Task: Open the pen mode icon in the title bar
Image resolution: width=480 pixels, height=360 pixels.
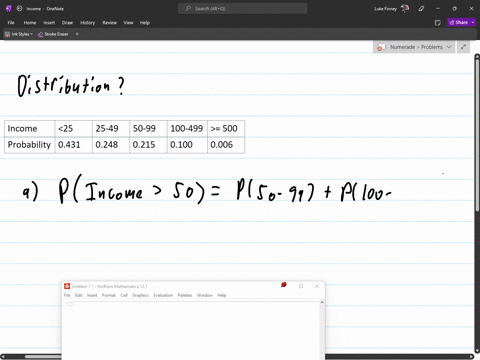Action: (421, 9)
